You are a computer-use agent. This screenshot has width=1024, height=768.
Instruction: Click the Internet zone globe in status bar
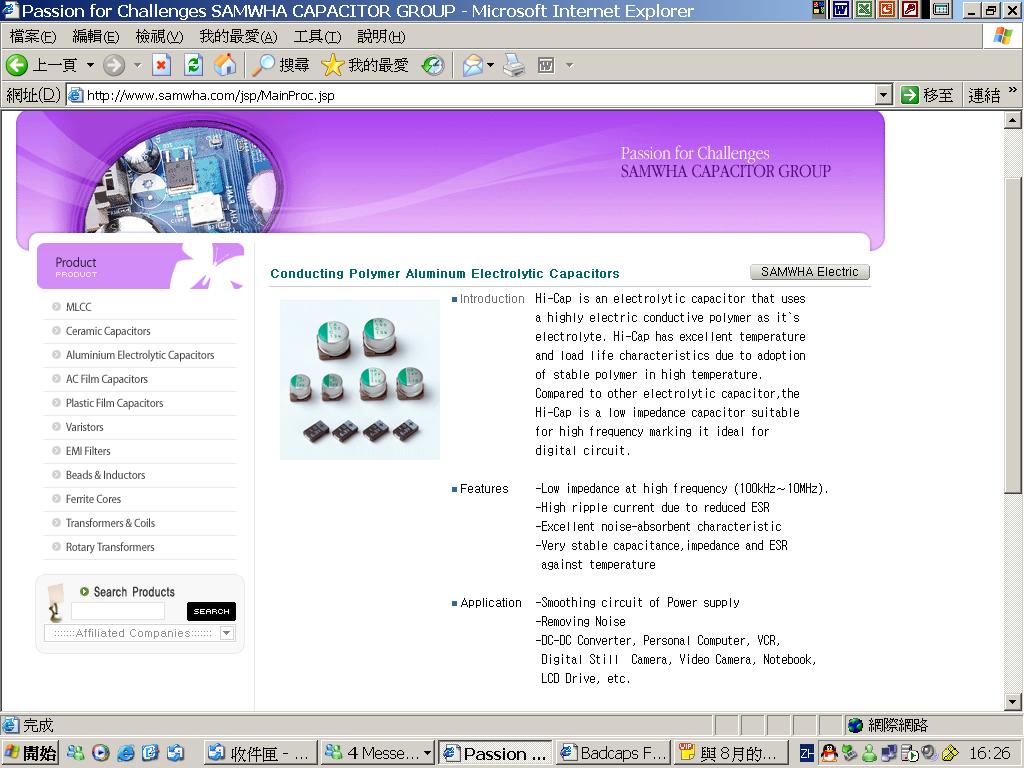[856, 725]
